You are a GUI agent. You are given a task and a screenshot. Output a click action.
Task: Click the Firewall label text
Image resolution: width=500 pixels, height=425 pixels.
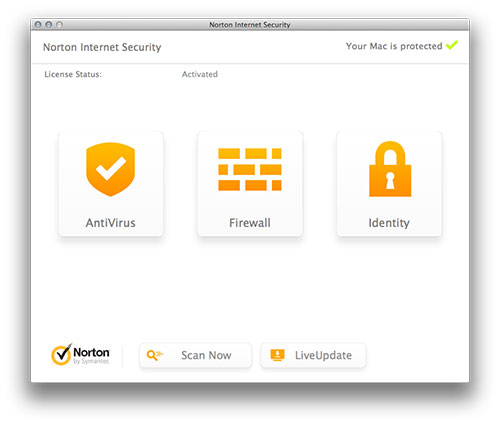click(x=250, y=223)
